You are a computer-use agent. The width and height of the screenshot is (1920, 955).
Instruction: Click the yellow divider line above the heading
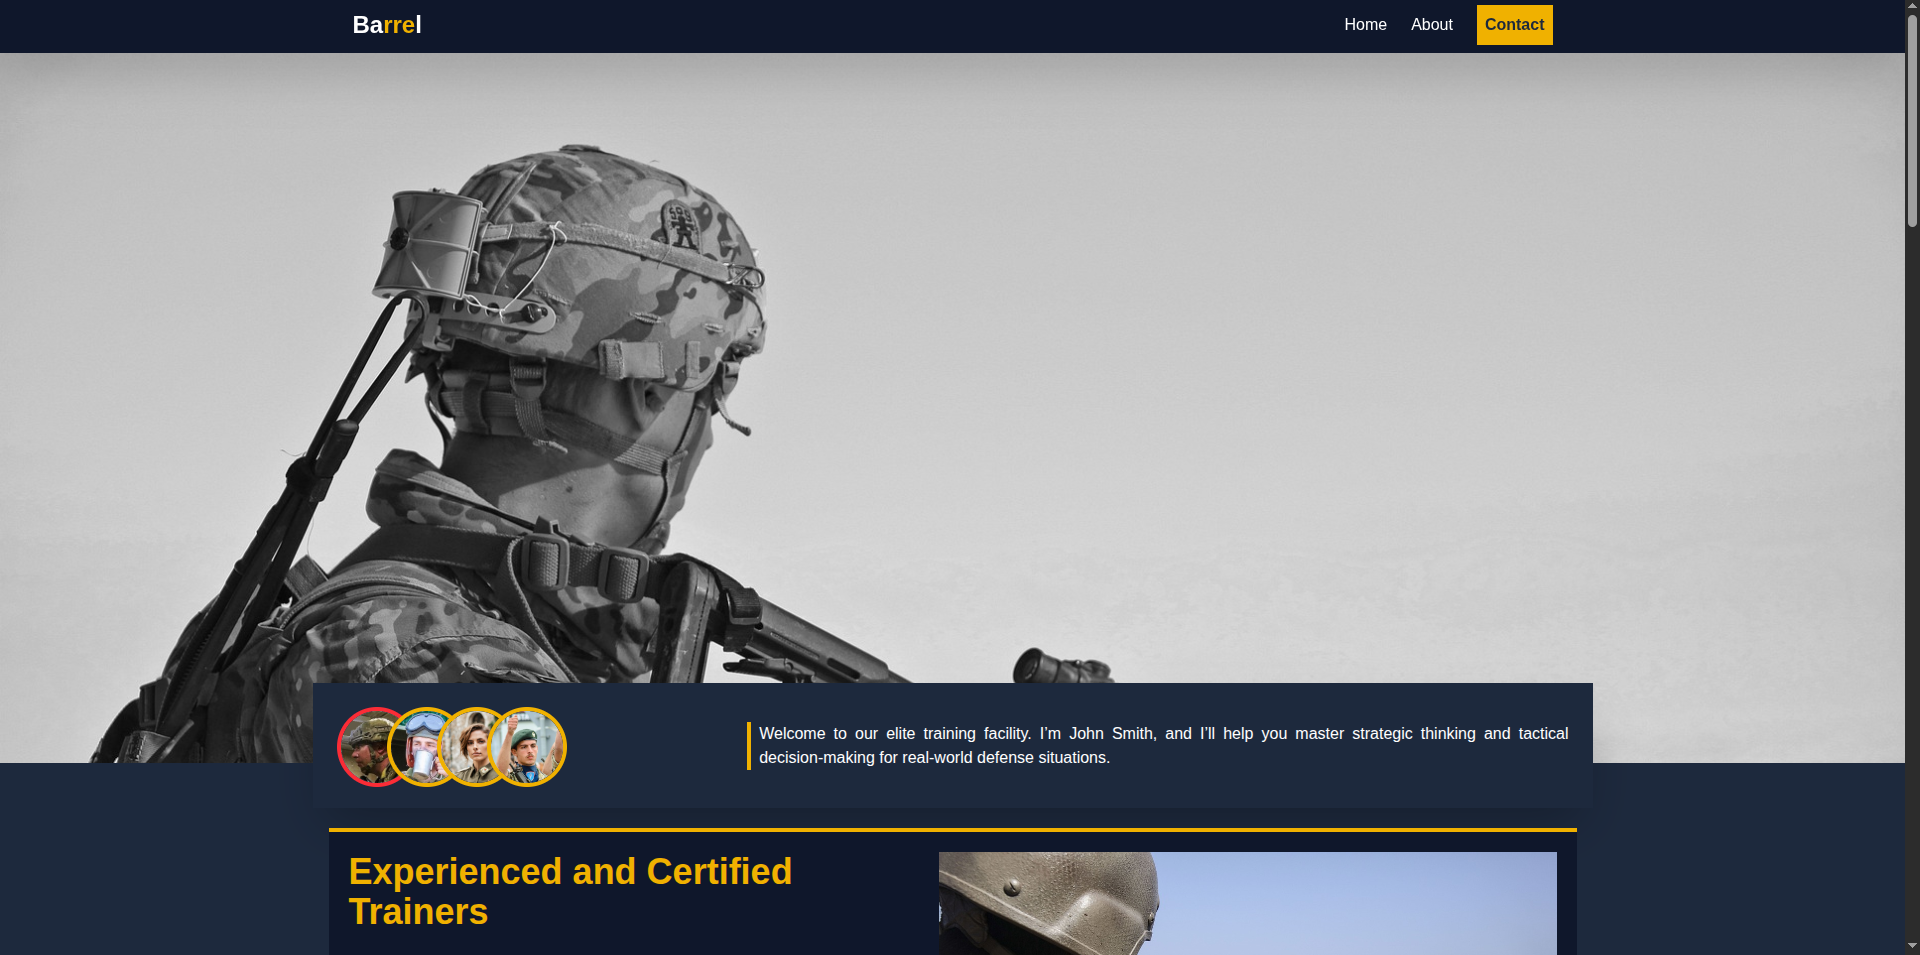click(x=952, y=830)
